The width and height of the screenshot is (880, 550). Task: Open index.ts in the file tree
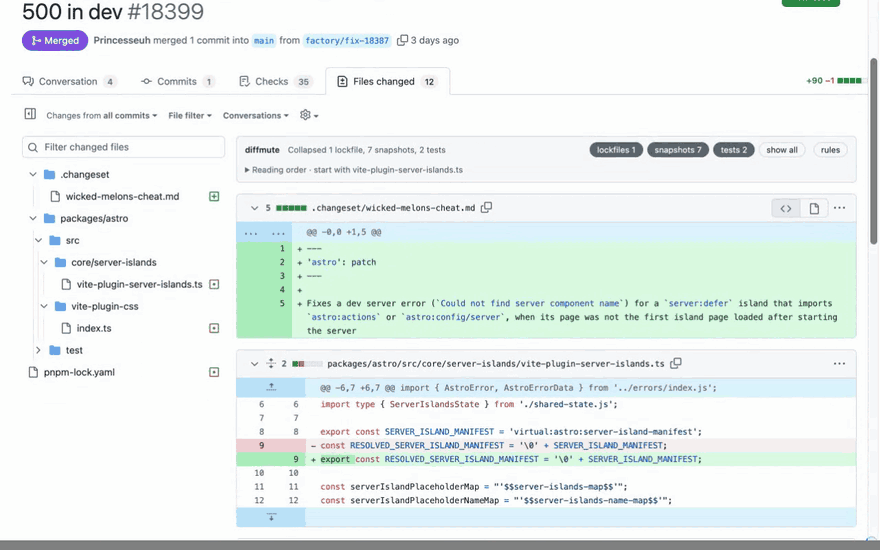94,328
